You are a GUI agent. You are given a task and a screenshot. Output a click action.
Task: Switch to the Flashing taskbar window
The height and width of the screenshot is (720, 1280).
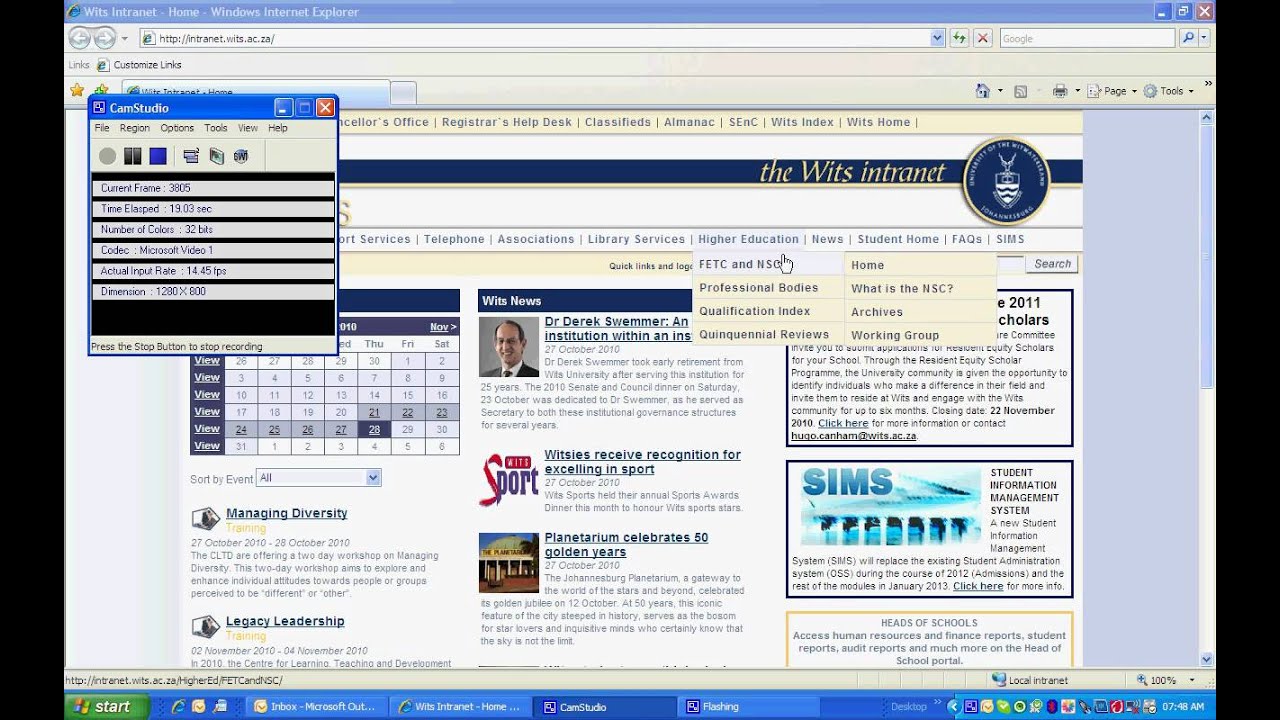pos(750,706)
